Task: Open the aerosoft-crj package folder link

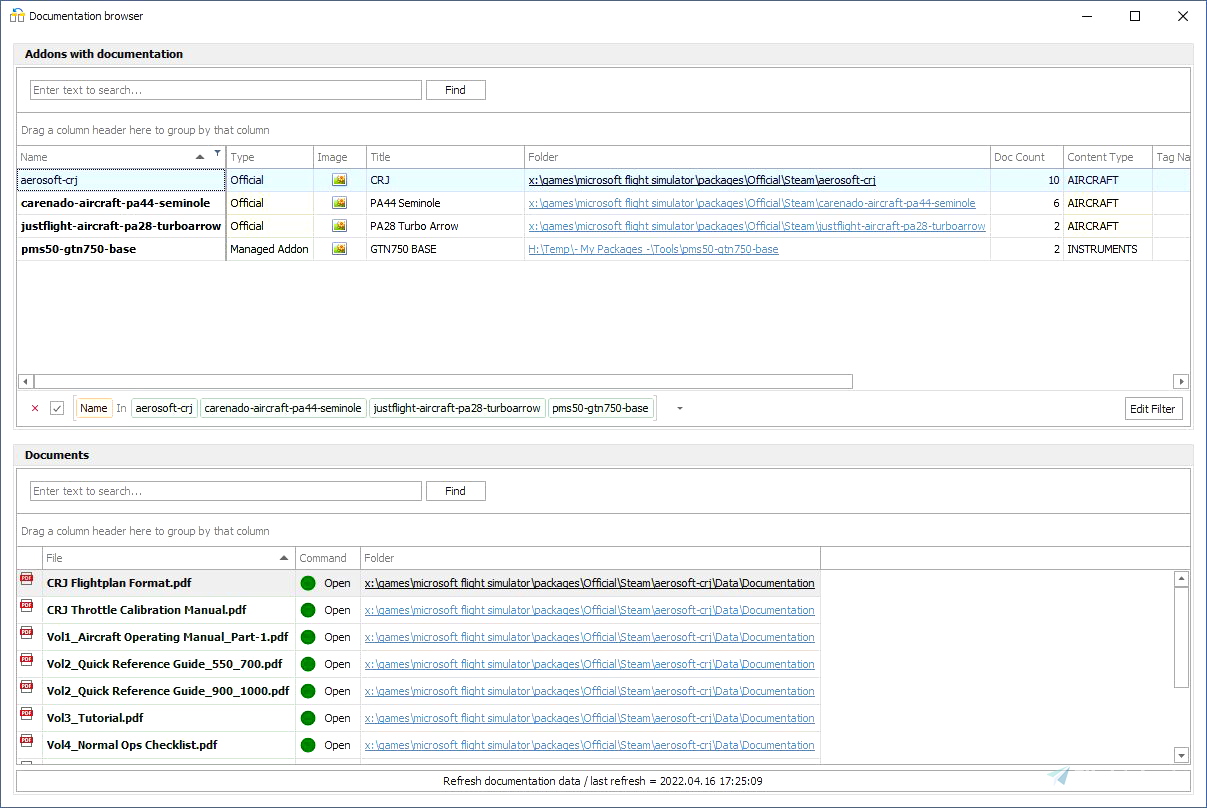Action: (702, 180)
